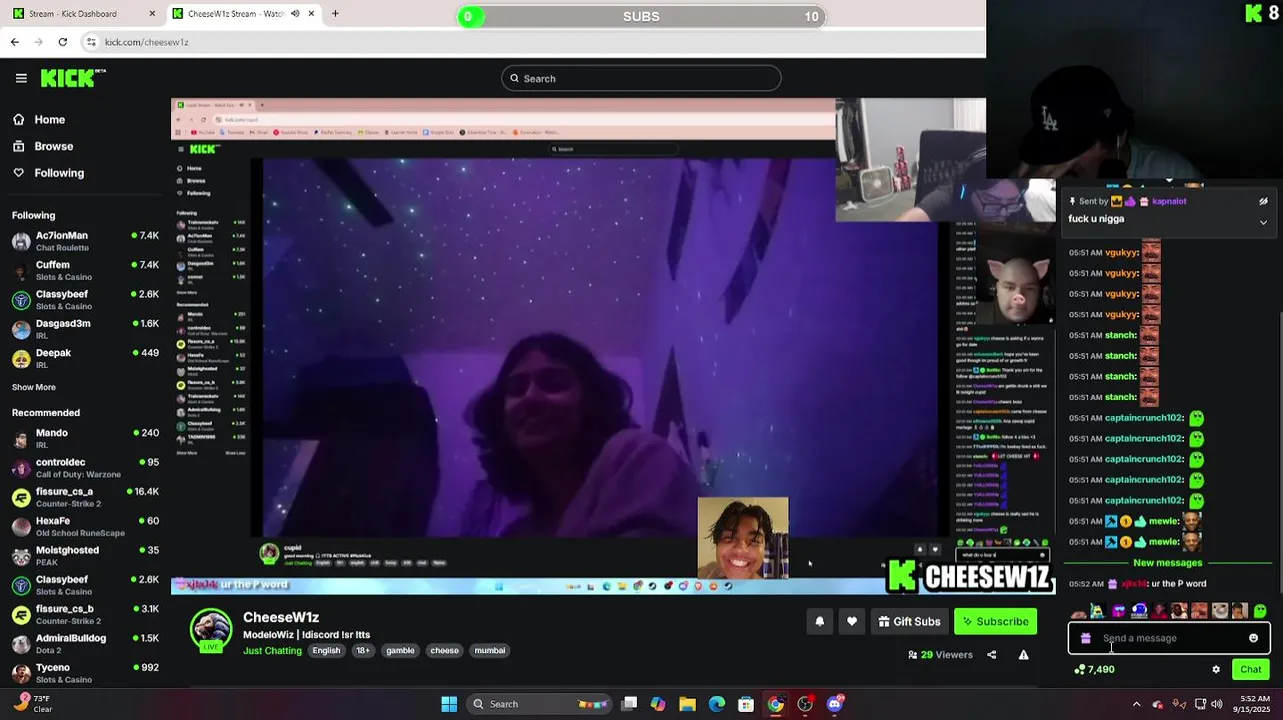Viewport: 1283px width, 720px height.
Task: Open the emoji picker in chat
Action: pos(1253,638)
